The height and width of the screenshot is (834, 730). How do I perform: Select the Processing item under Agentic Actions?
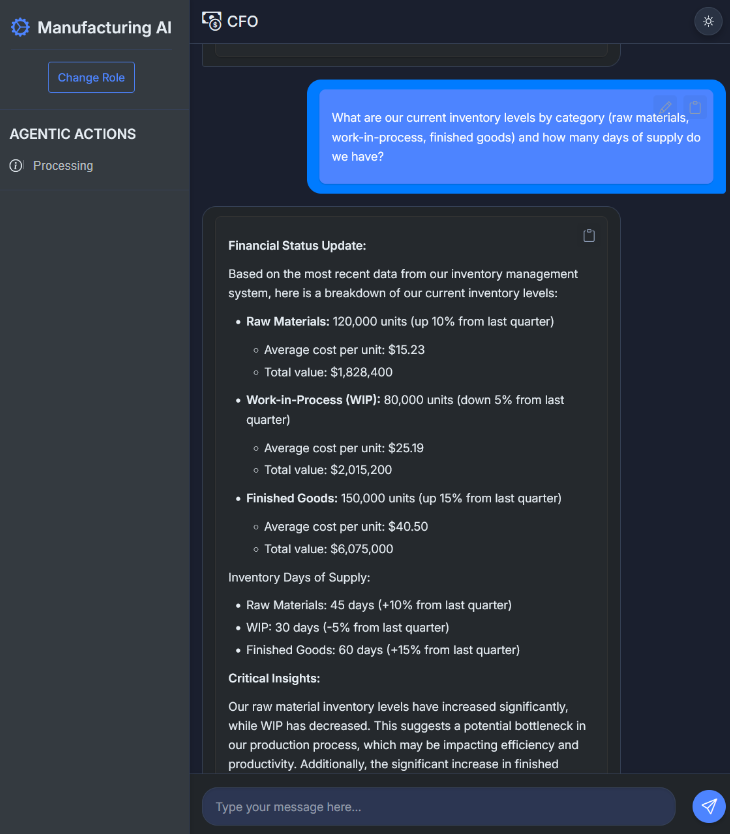62,166
